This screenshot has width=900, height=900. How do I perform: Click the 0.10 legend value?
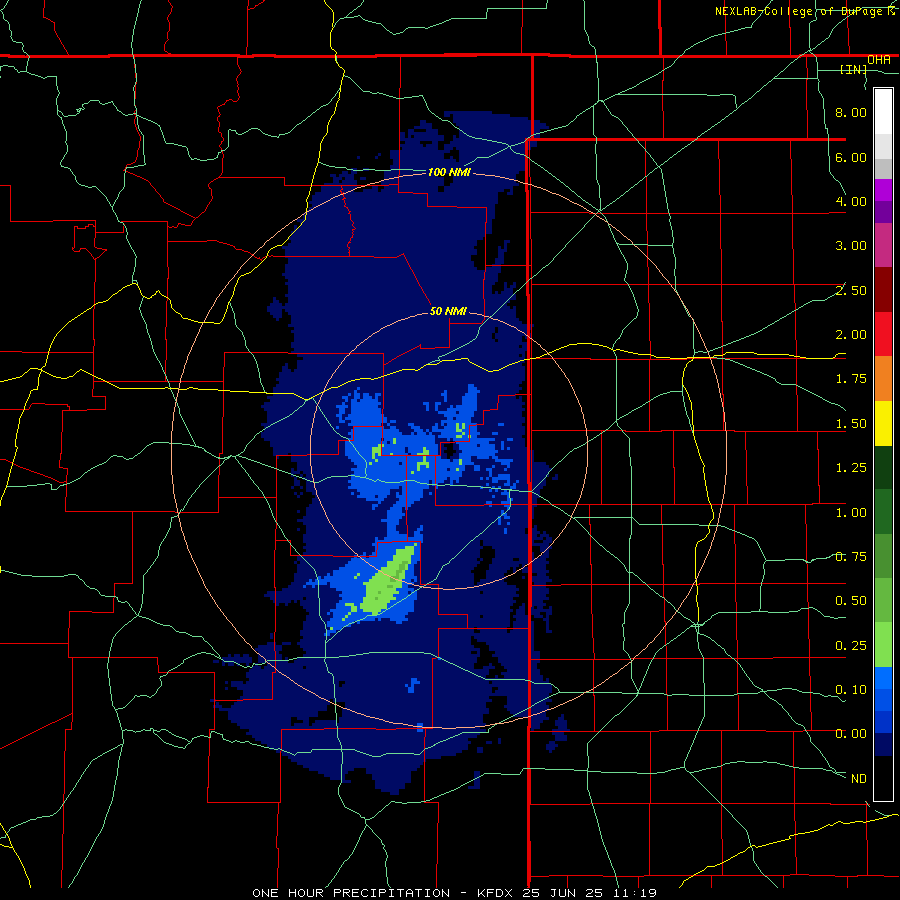[851, 690]
